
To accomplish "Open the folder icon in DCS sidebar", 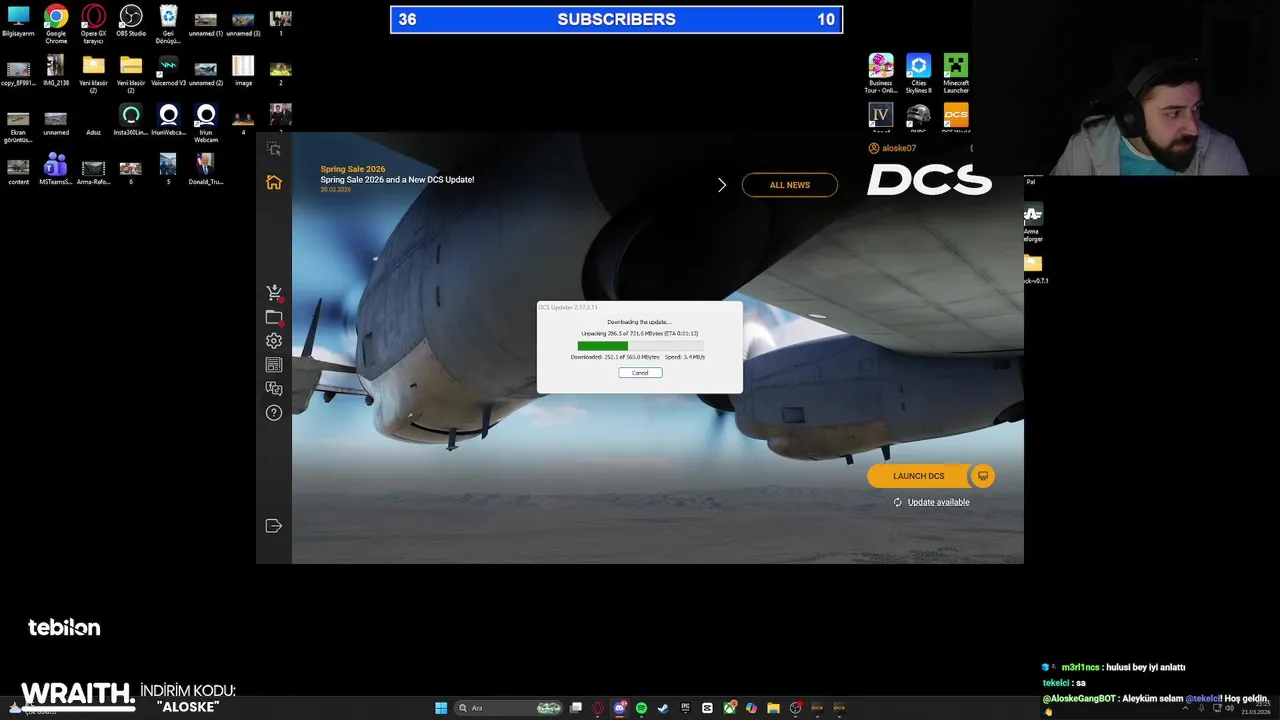I will (273, 317).
